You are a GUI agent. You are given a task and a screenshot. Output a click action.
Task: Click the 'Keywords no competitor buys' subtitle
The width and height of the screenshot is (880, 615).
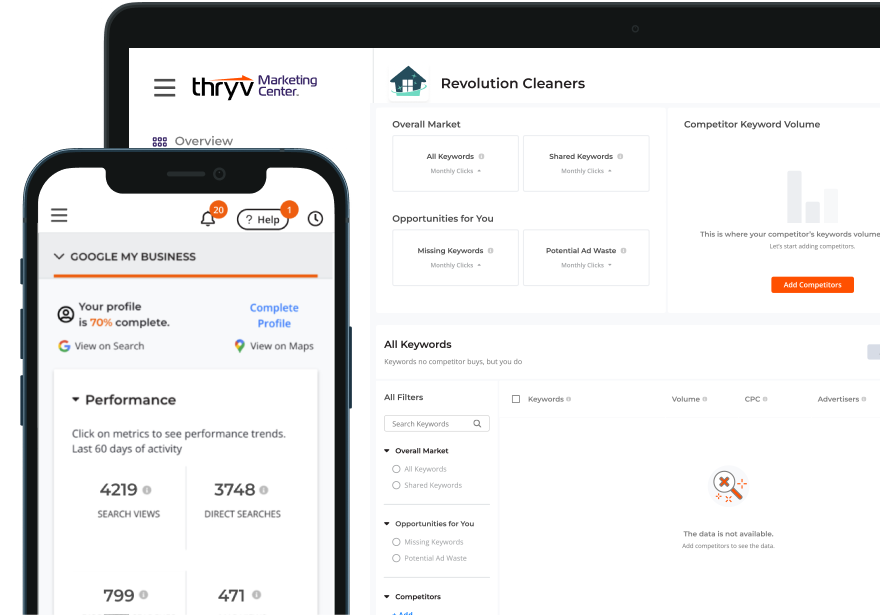click(453, 362)
